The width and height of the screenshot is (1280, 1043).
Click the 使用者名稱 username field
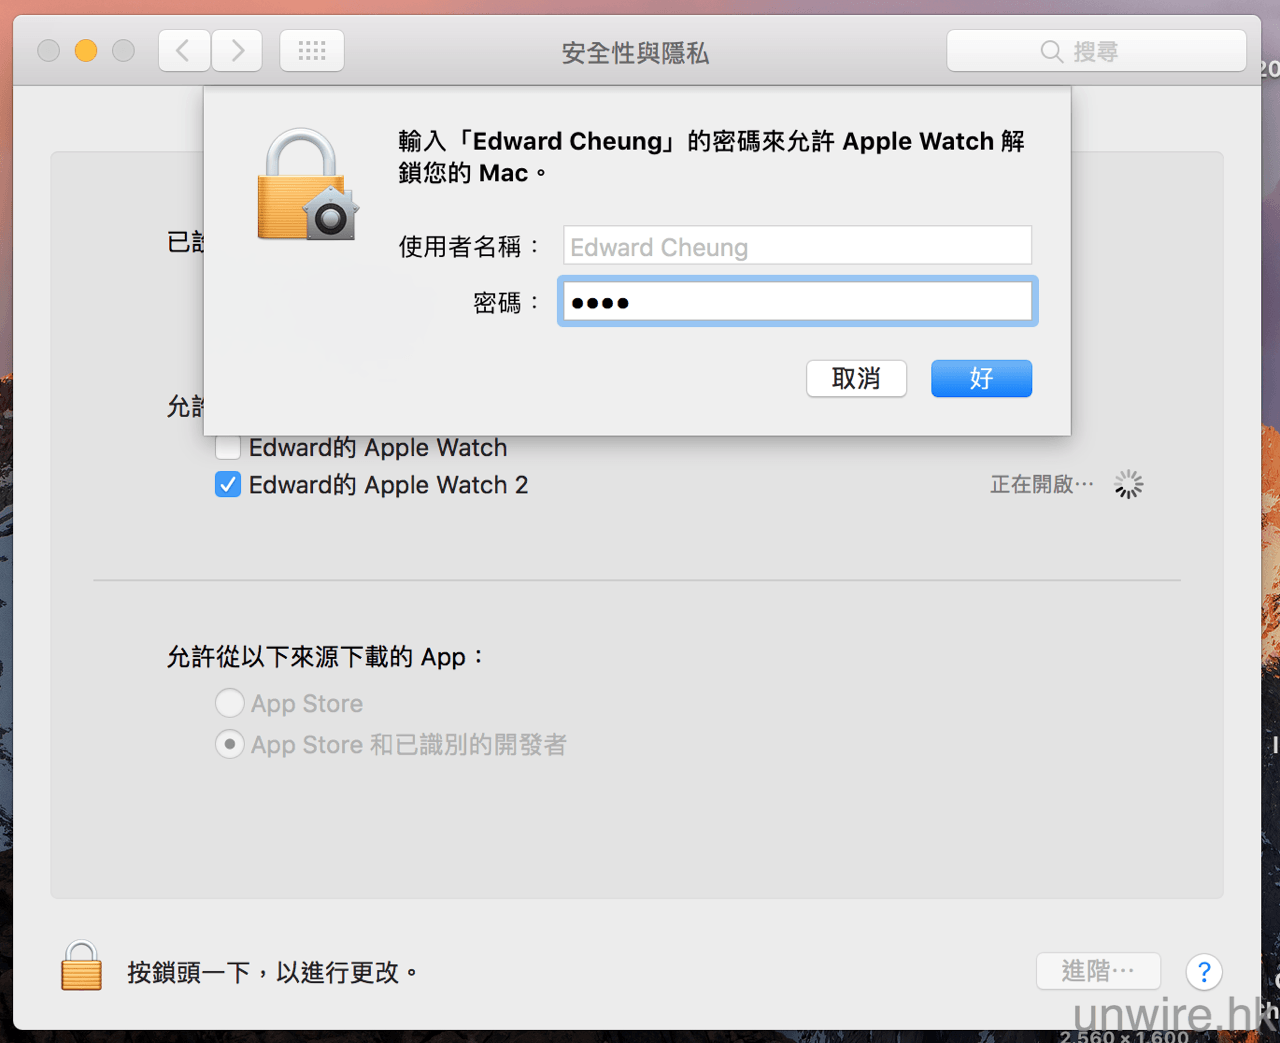(x=797, y=246)
